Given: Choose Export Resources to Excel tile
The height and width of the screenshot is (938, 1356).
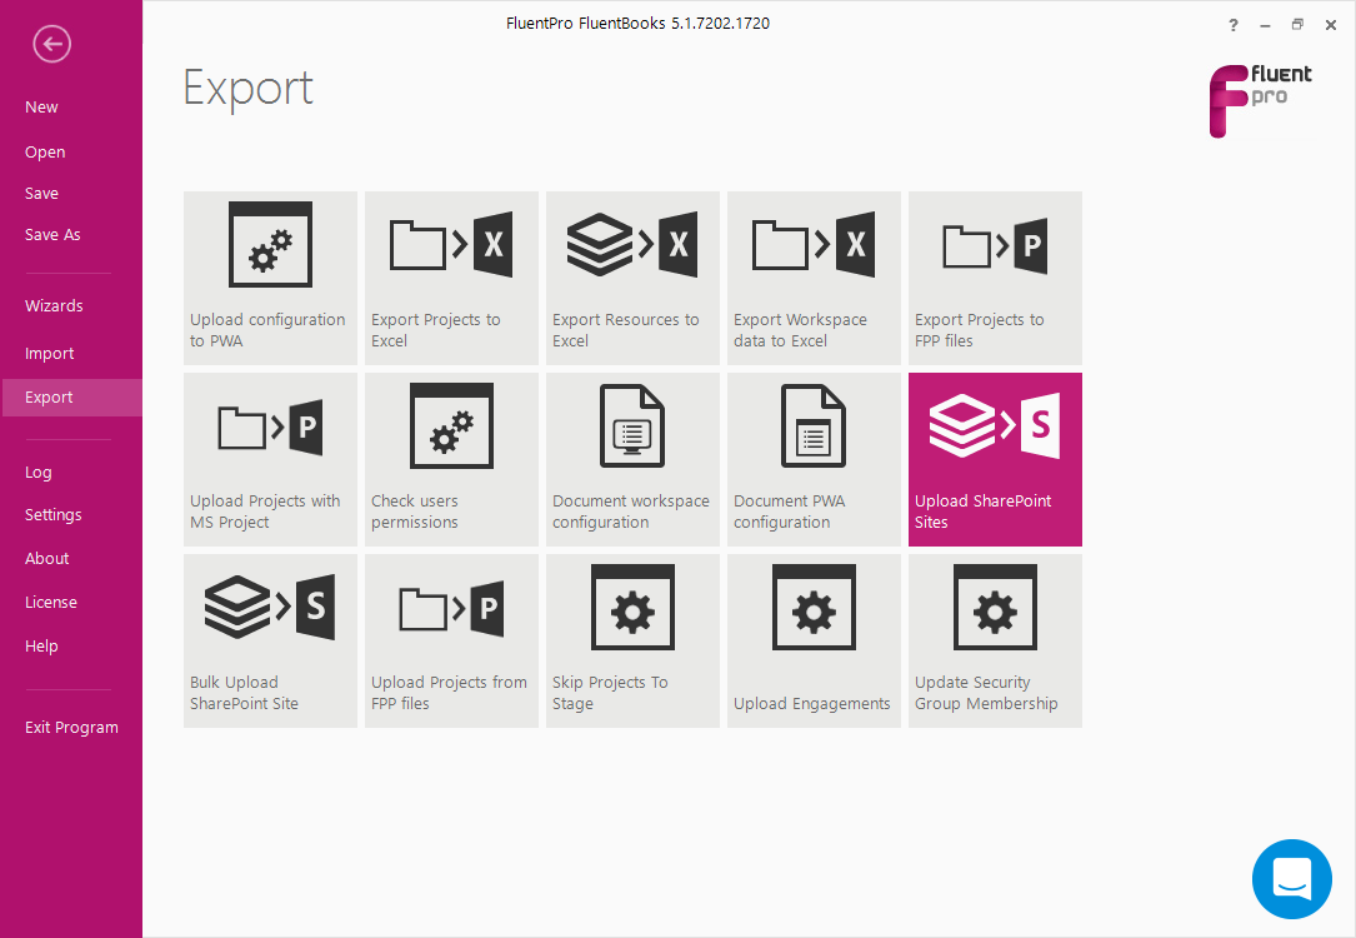Looking at the screenshot, I should 632,278.
